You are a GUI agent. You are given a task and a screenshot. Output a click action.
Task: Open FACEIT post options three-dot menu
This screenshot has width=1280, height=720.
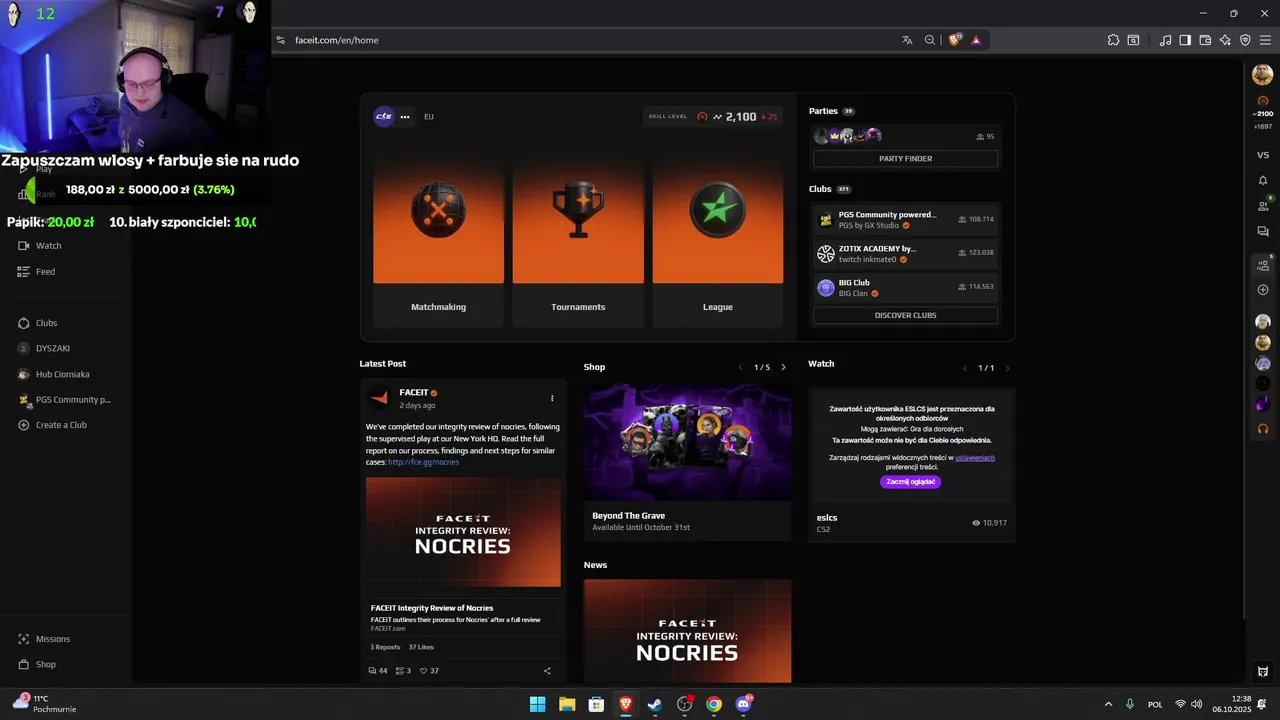pos(552,398)
